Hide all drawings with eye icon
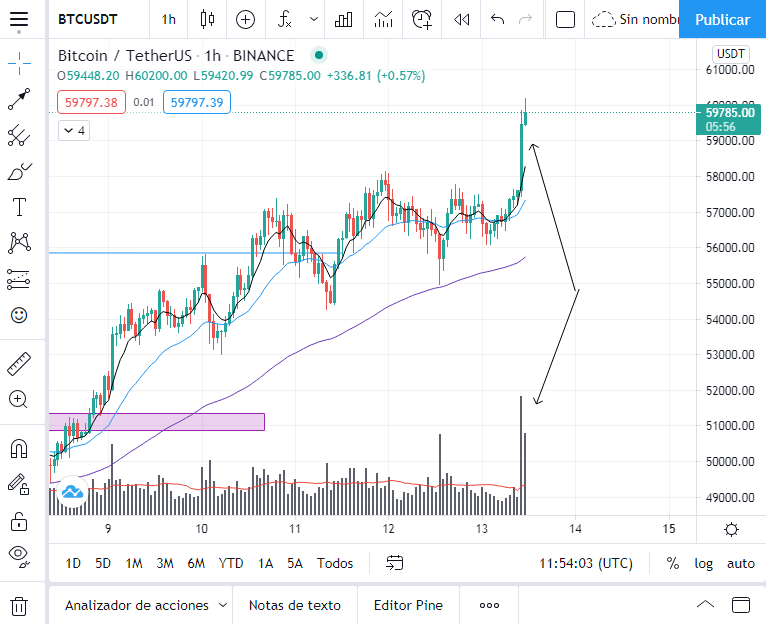This screenshot has height=624, width=766. (19, 557)
